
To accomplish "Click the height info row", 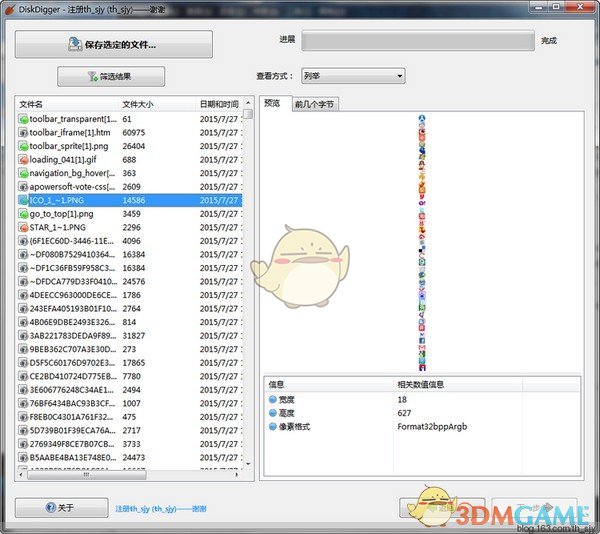I will coord(422,413).
